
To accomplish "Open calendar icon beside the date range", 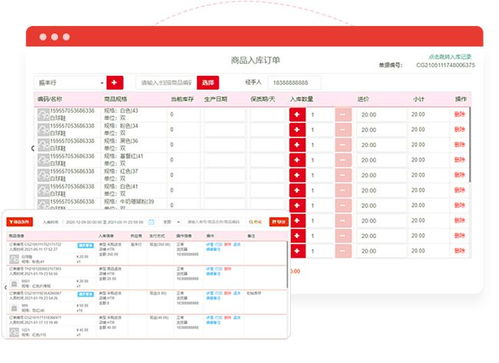I will pos(151,222).
